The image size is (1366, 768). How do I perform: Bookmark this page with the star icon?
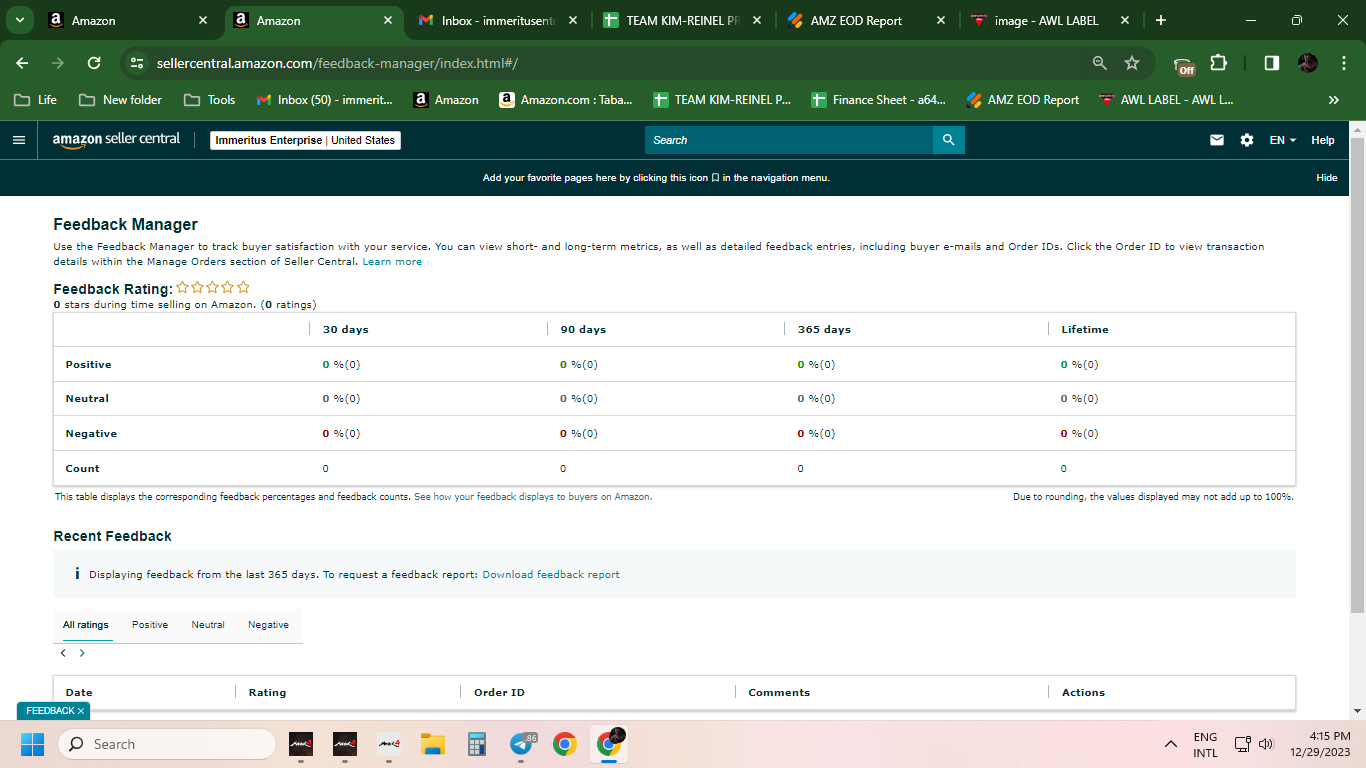pos(1132,63)
